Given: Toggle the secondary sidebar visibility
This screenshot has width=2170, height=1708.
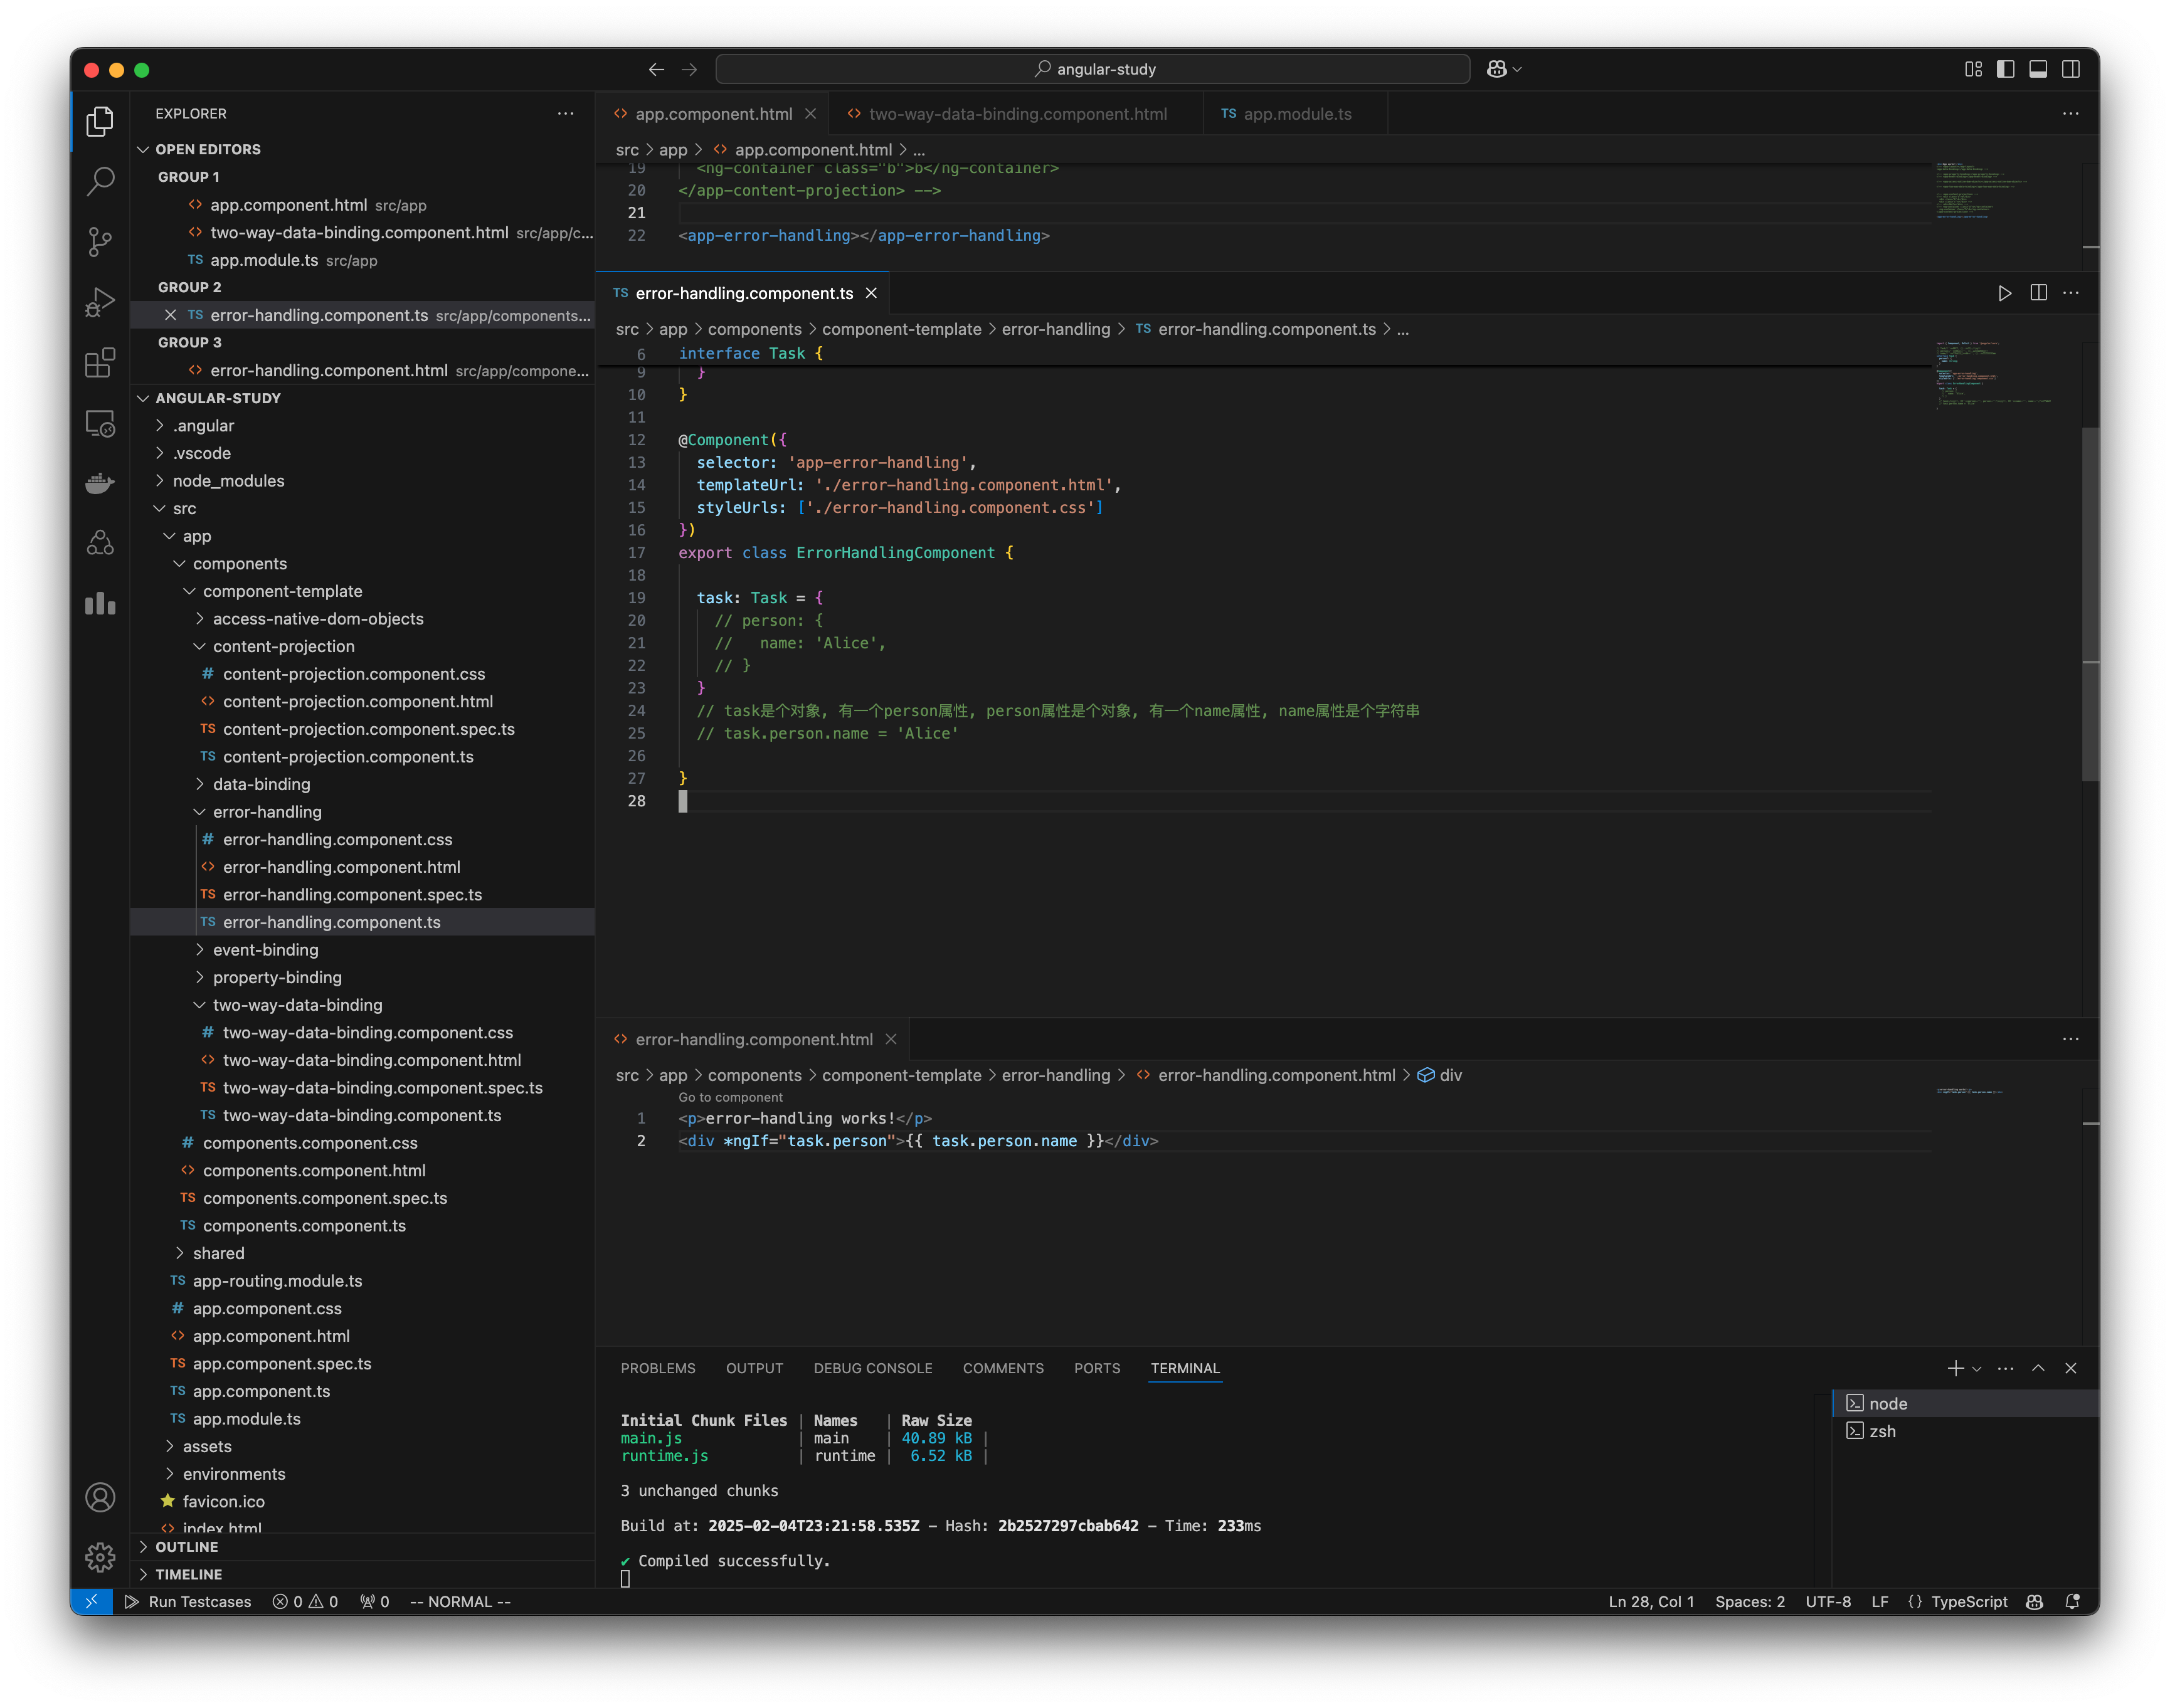Looking at the screenshot, I should click(x=2069, y=69).
